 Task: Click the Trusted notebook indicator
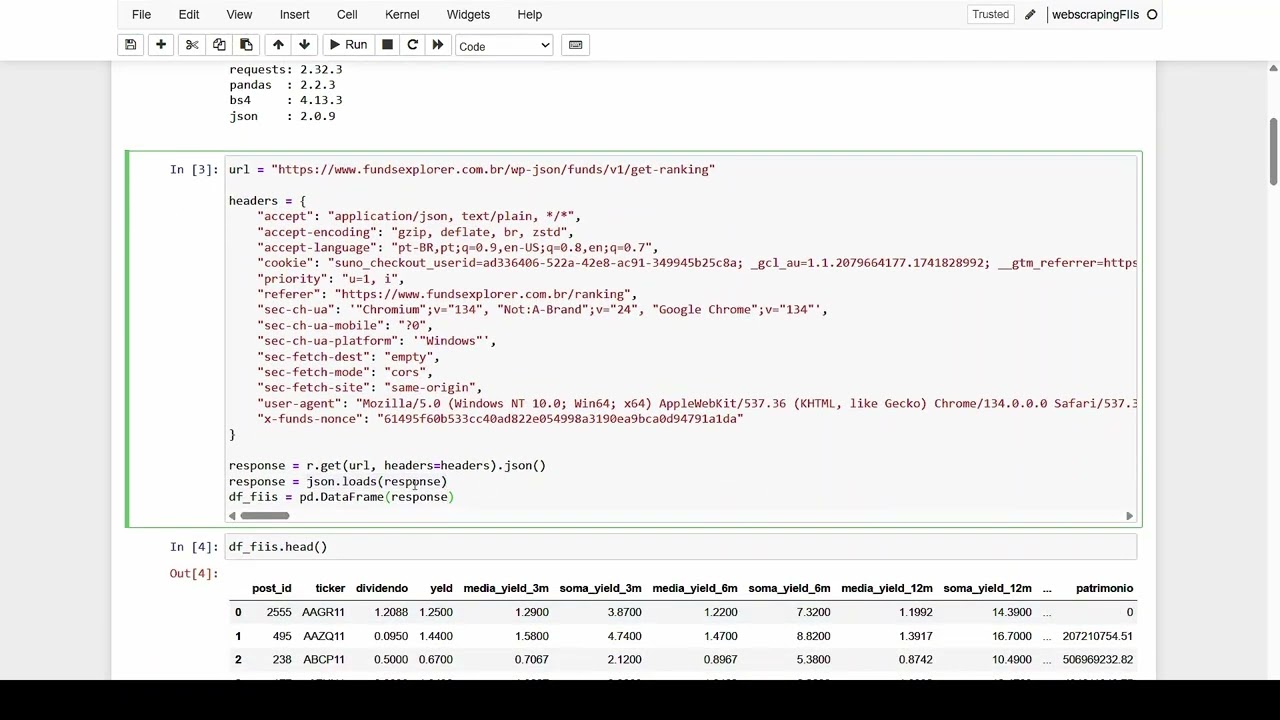[x=990, y=14]
